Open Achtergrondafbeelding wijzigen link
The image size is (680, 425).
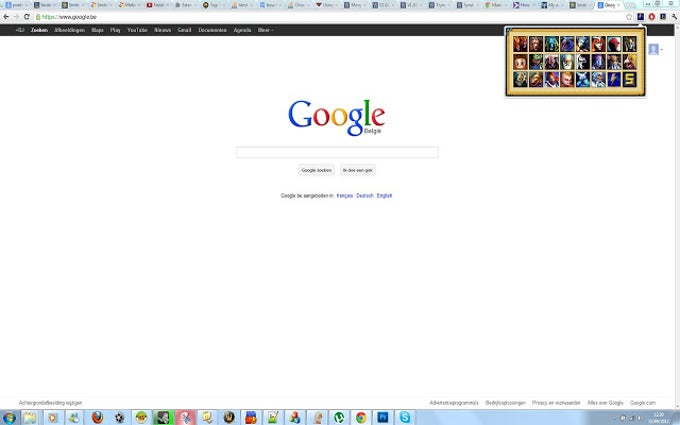(50, 403)
